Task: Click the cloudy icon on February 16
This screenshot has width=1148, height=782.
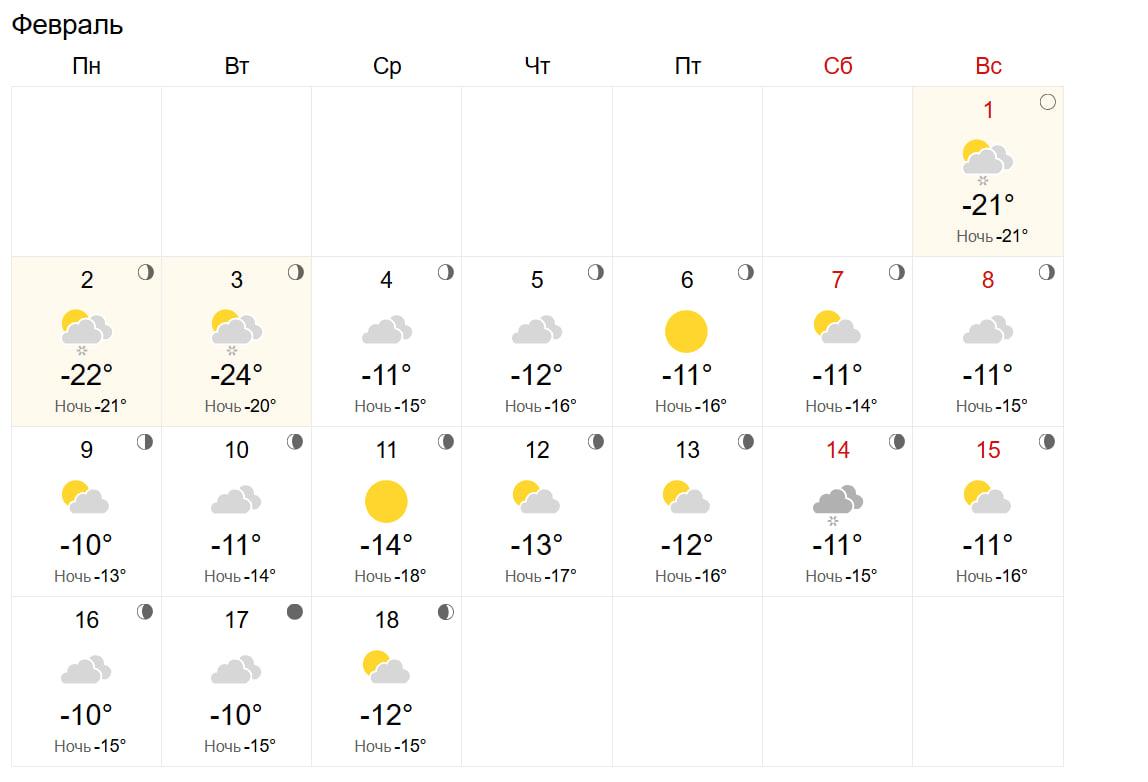Action: coord(86,669)
